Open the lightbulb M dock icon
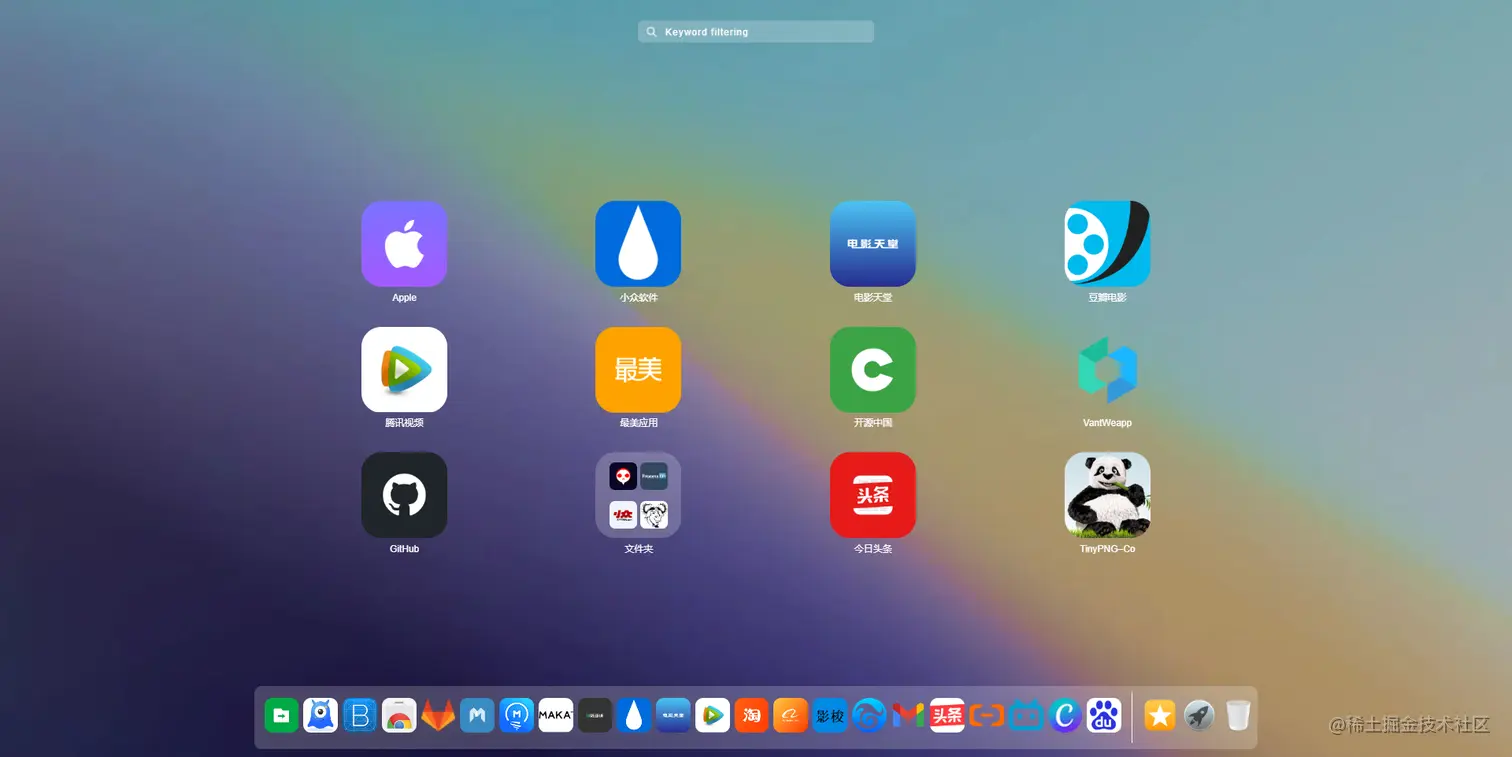 pyautogui.click(x=516, y=715)
